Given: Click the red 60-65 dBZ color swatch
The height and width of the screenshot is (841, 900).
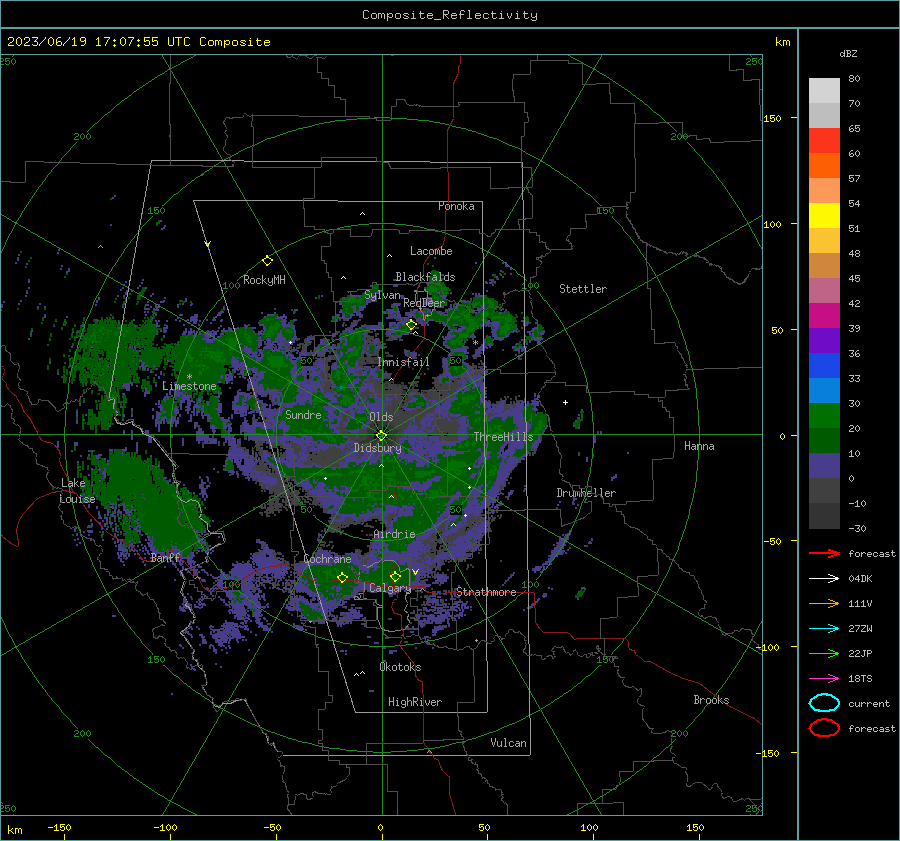Looking at the screenshot, I should click(824, 141).
